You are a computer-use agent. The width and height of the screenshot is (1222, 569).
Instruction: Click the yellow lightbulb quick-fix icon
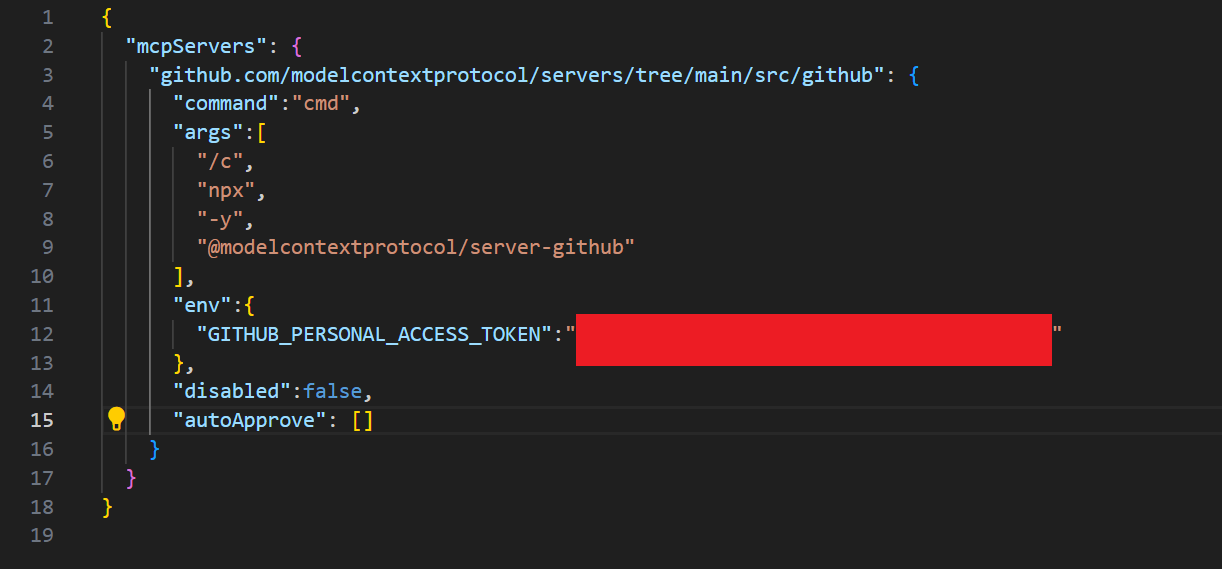point(116,418)
